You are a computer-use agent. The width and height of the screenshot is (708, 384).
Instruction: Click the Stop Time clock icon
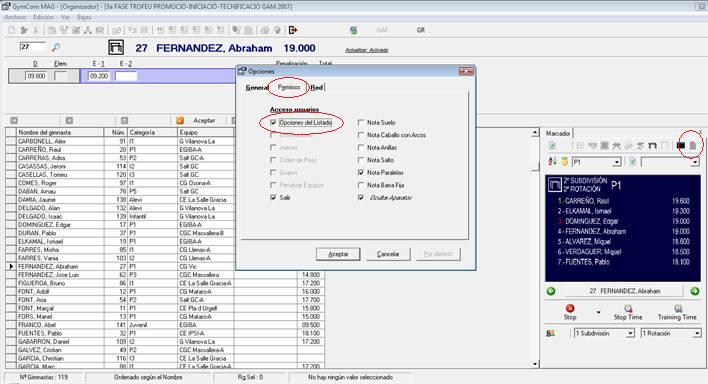click(628, 308)
